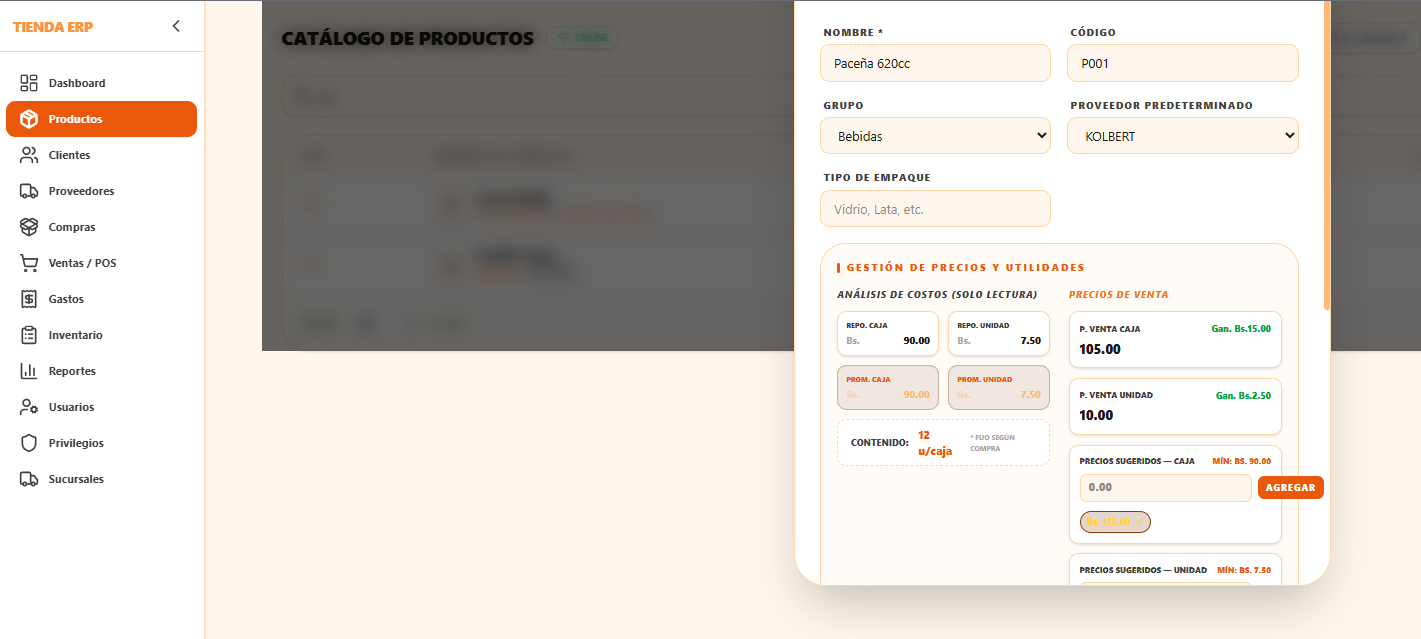The height and width of the screenshot is (639, 1421).
Task: Open the Ventas / POS module
Action: pos(101,263)
